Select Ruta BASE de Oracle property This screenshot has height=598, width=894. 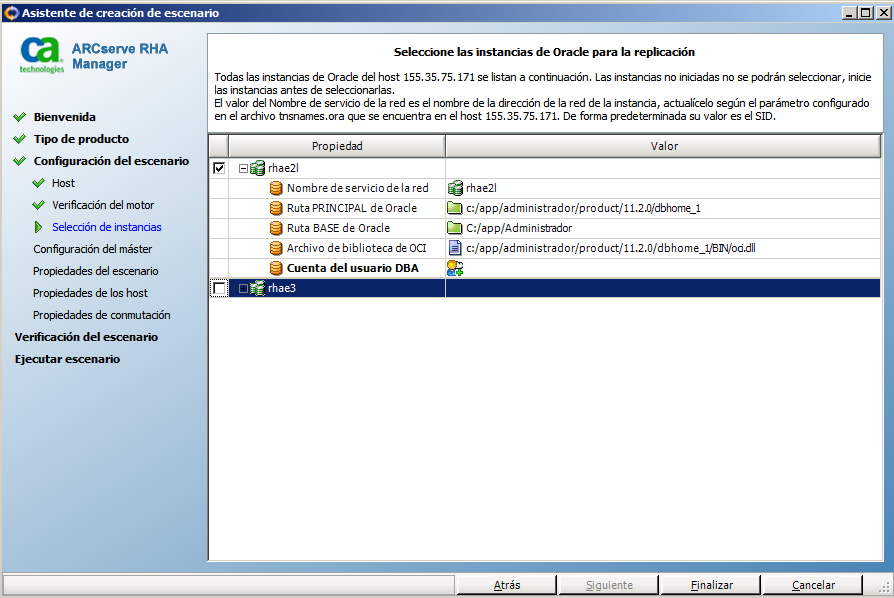[338, 228]
